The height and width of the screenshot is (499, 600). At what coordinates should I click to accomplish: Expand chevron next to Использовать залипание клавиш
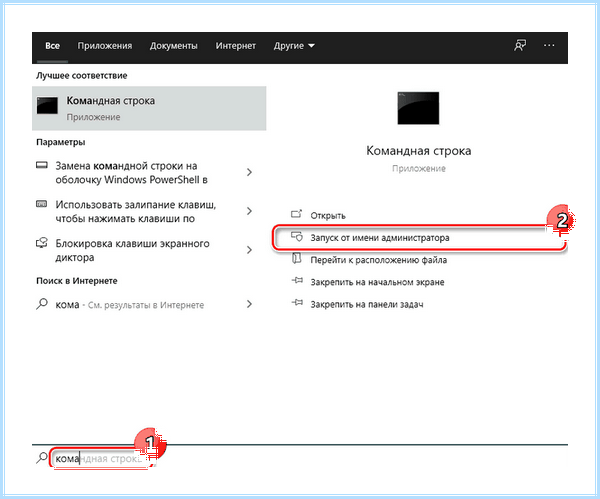pyautogui.click(x=249, y=211)
